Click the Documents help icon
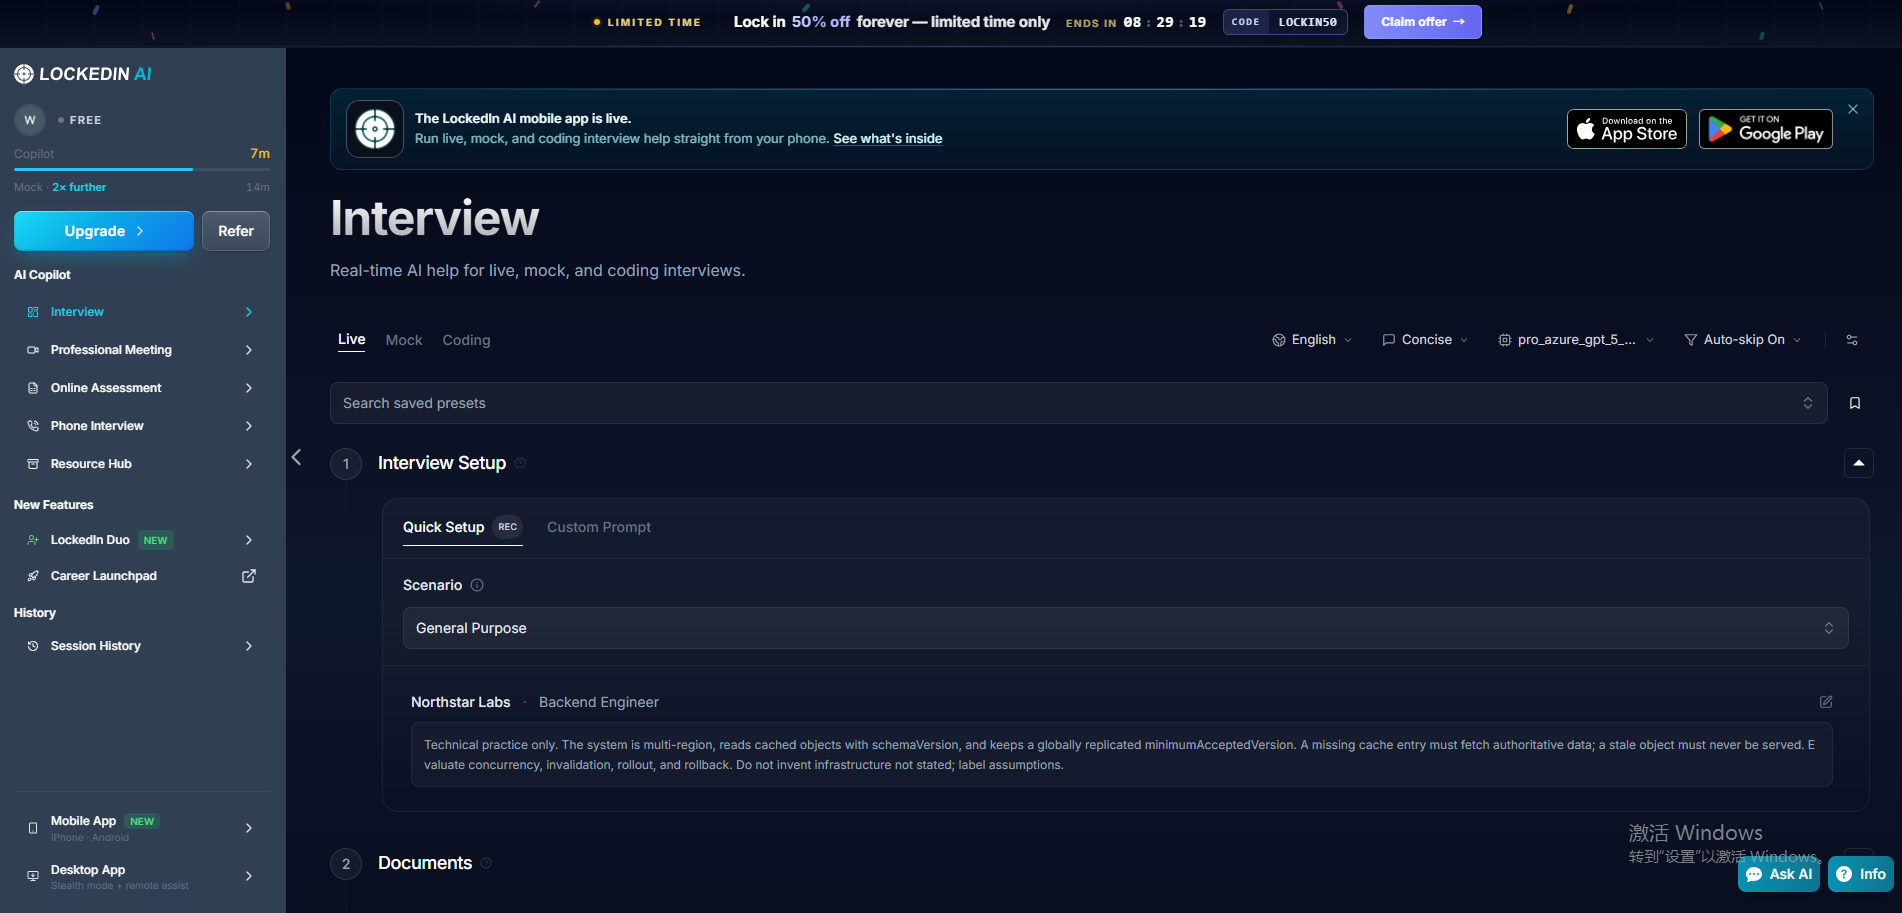Screen dimensions: 1902x913 [486, 863]
